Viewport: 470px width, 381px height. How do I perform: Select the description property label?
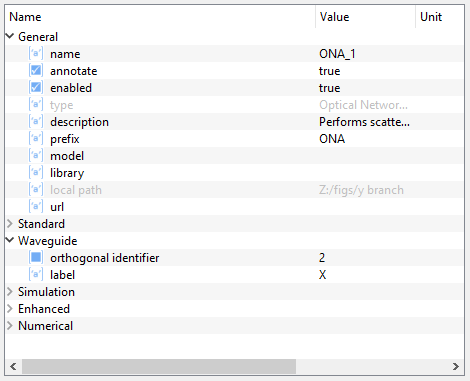click(x=79, y=122)
